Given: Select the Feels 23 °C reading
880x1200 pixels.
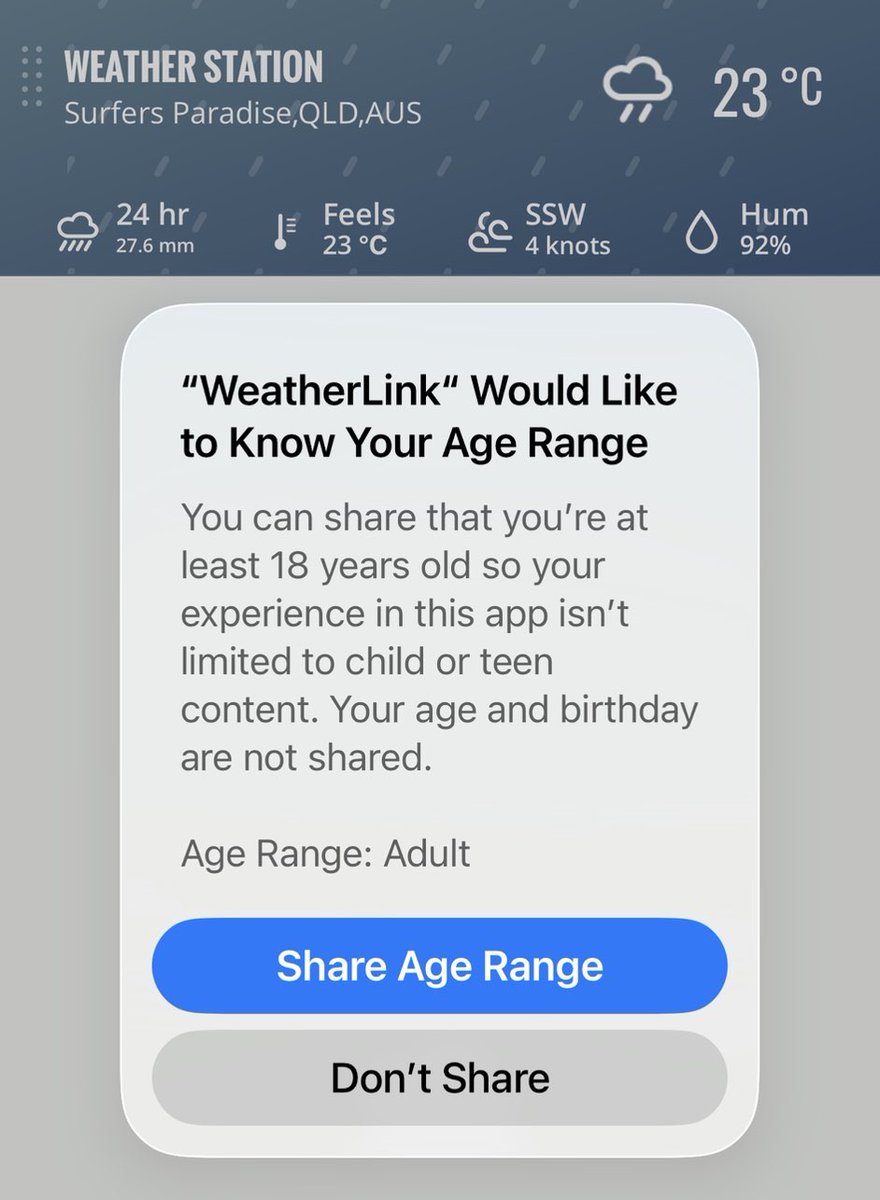Looking at the screenshot, I should click(358, 230).
